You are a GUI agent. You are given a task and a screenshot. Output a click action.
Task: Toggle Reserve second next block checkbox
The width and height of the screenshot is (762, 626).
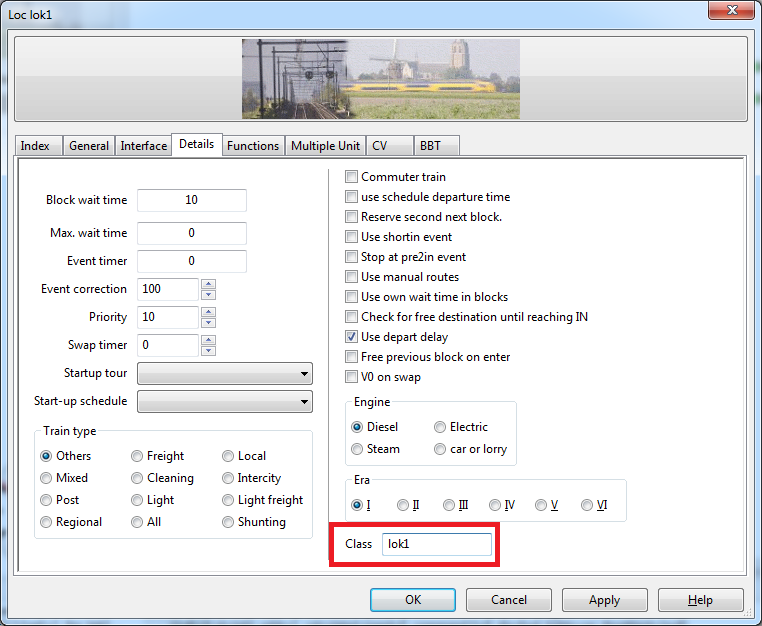coord(352,217)
